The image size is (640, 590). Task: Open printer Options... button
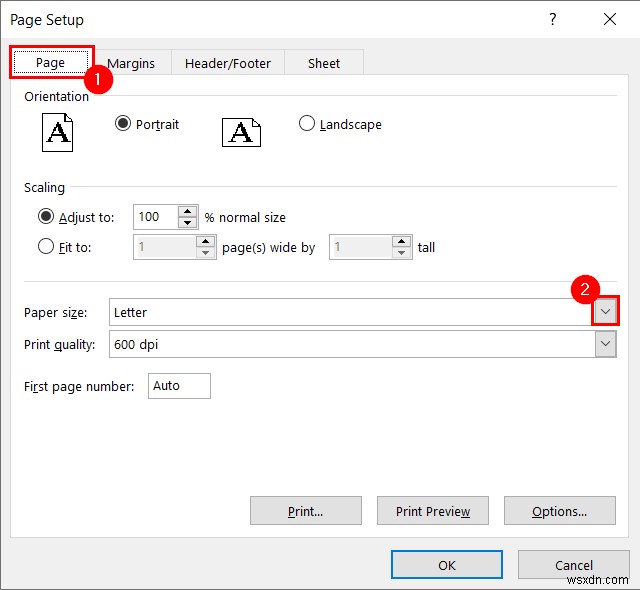pyautogui.click(x=560, y=511)
